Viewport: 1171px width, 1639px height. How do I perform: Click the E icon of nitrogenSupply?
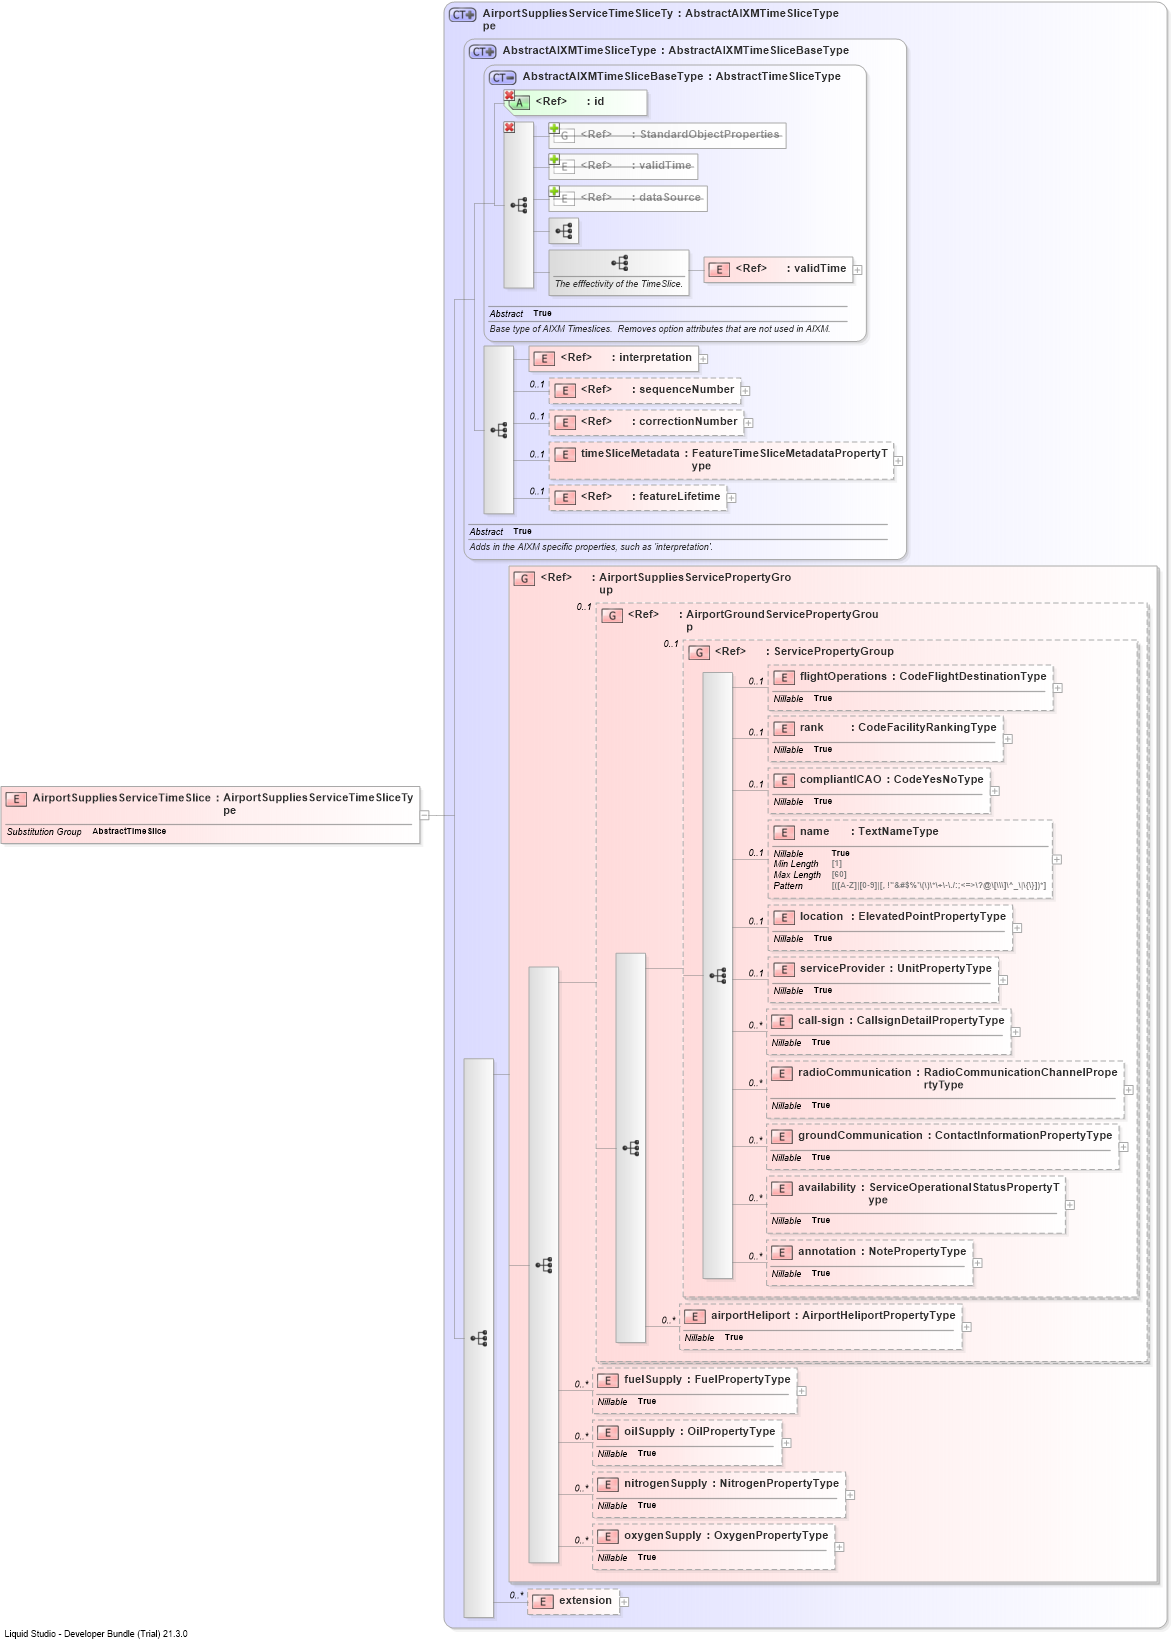tap(608, 1484)
